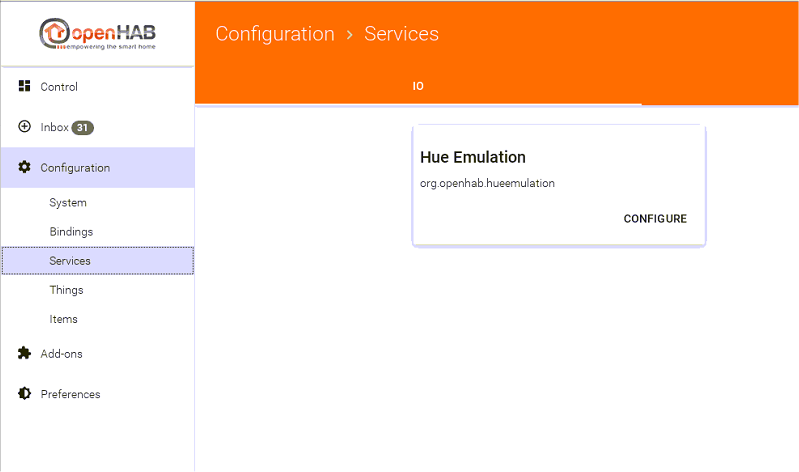Click the openHAB logo
799x472 pixels.
97,35
